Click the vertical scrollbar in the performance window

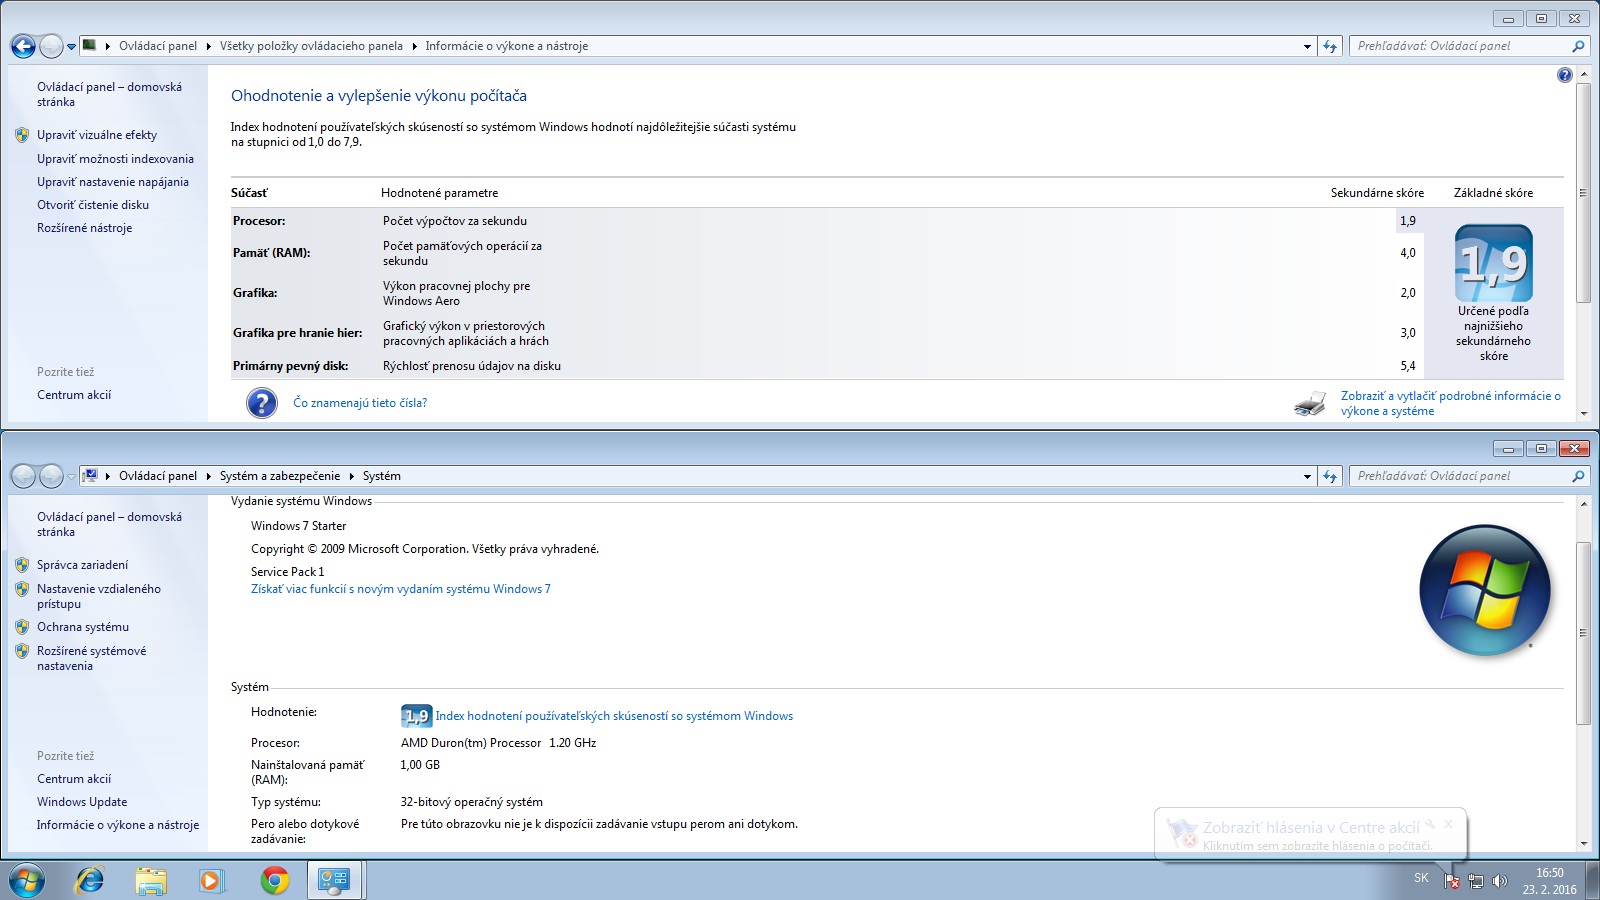[x=1583, y=192]
